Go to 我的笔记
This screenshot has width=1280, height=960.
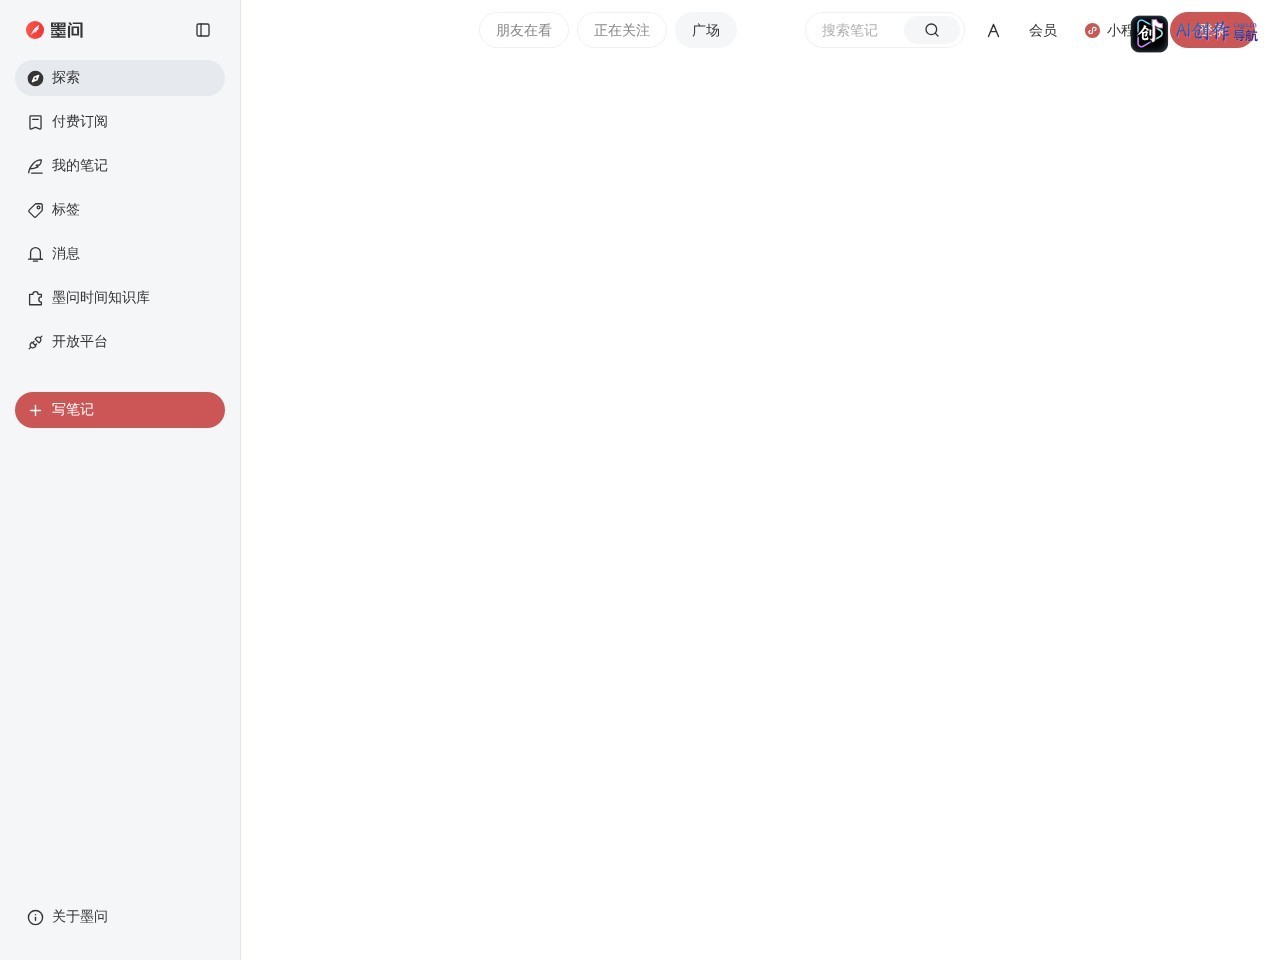click(120, 166)
